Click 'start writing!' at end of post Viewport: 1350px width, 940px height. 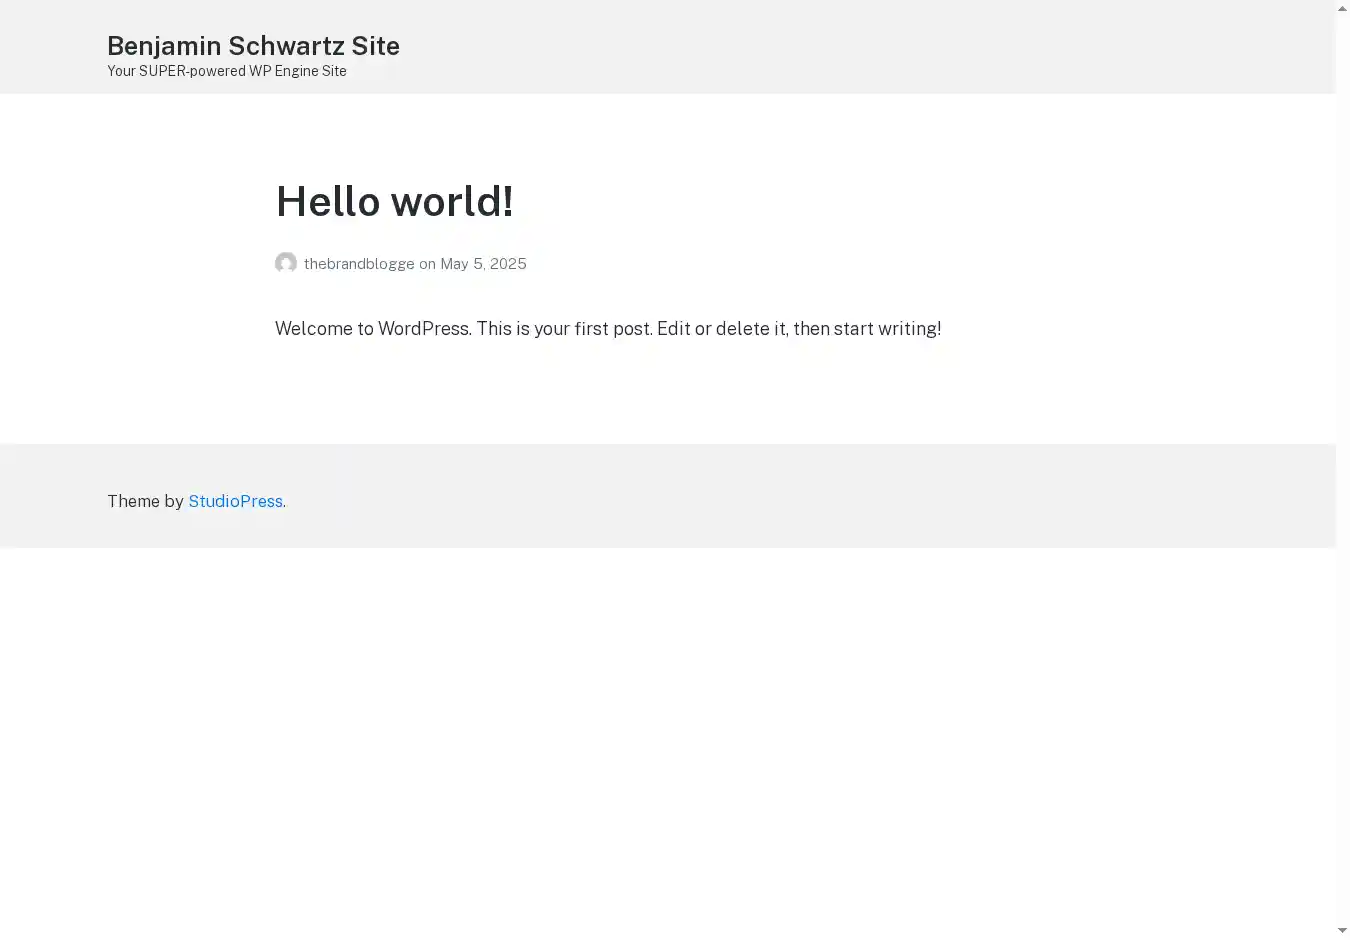[887, 329]
